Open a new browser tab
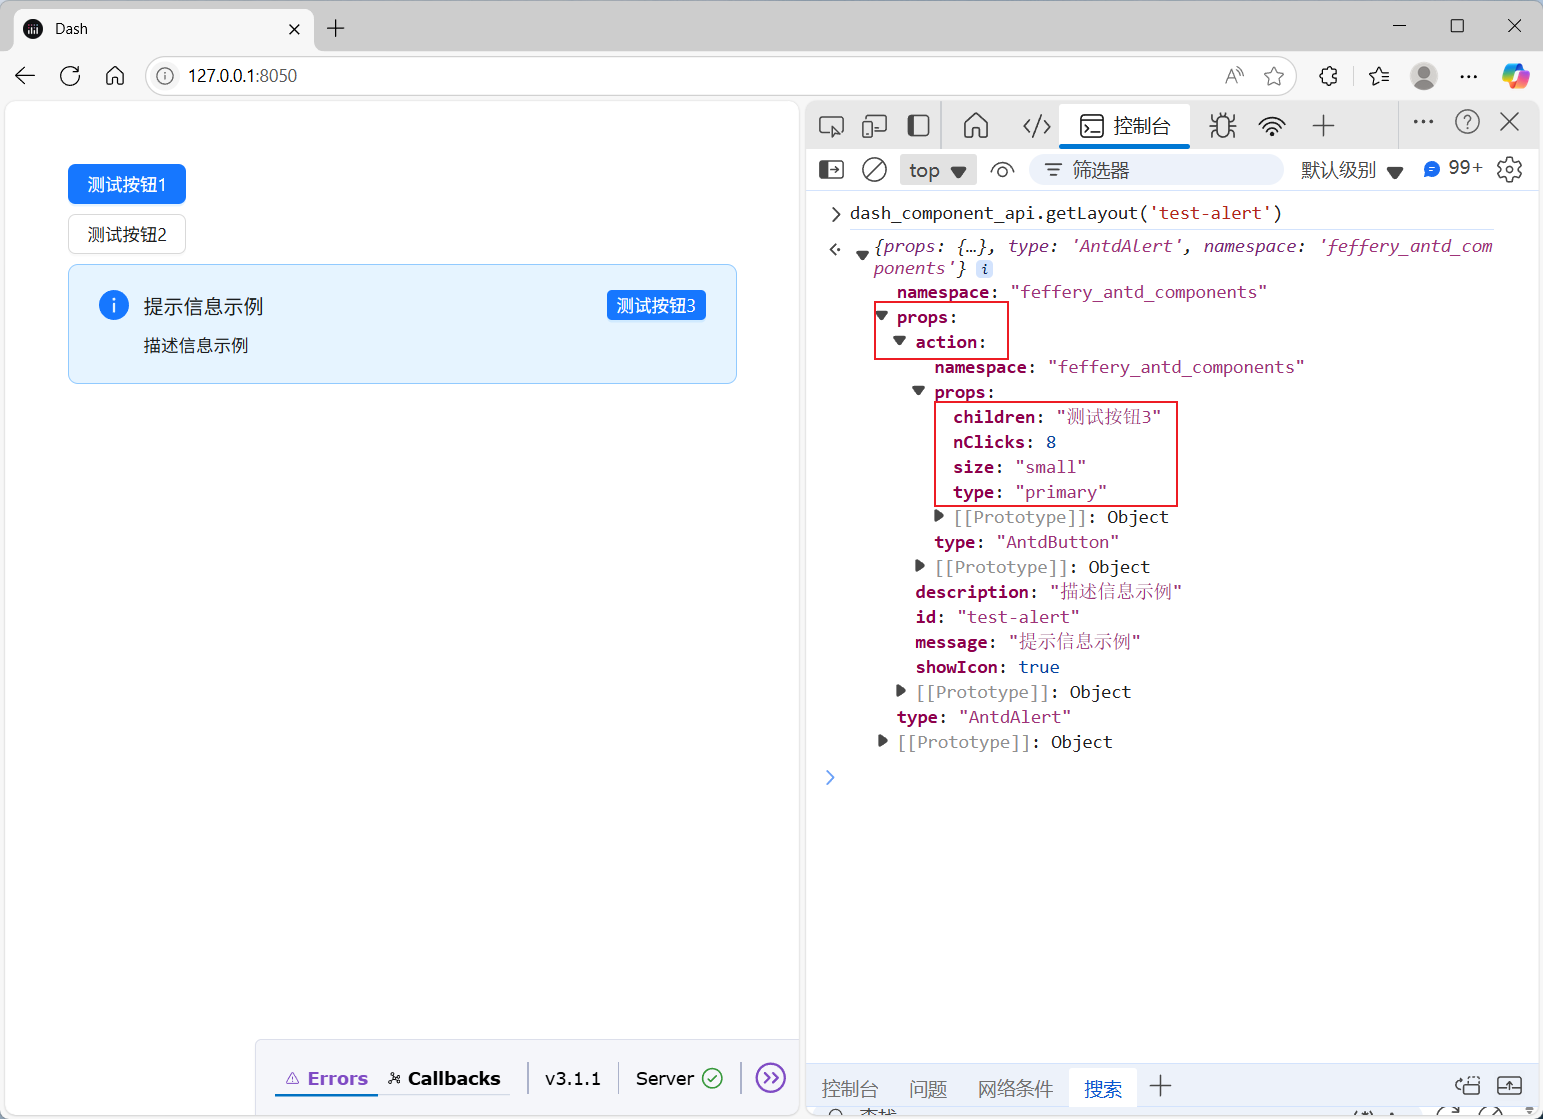This screenshot has width=1543, height=1119. [x=336, y=28]
